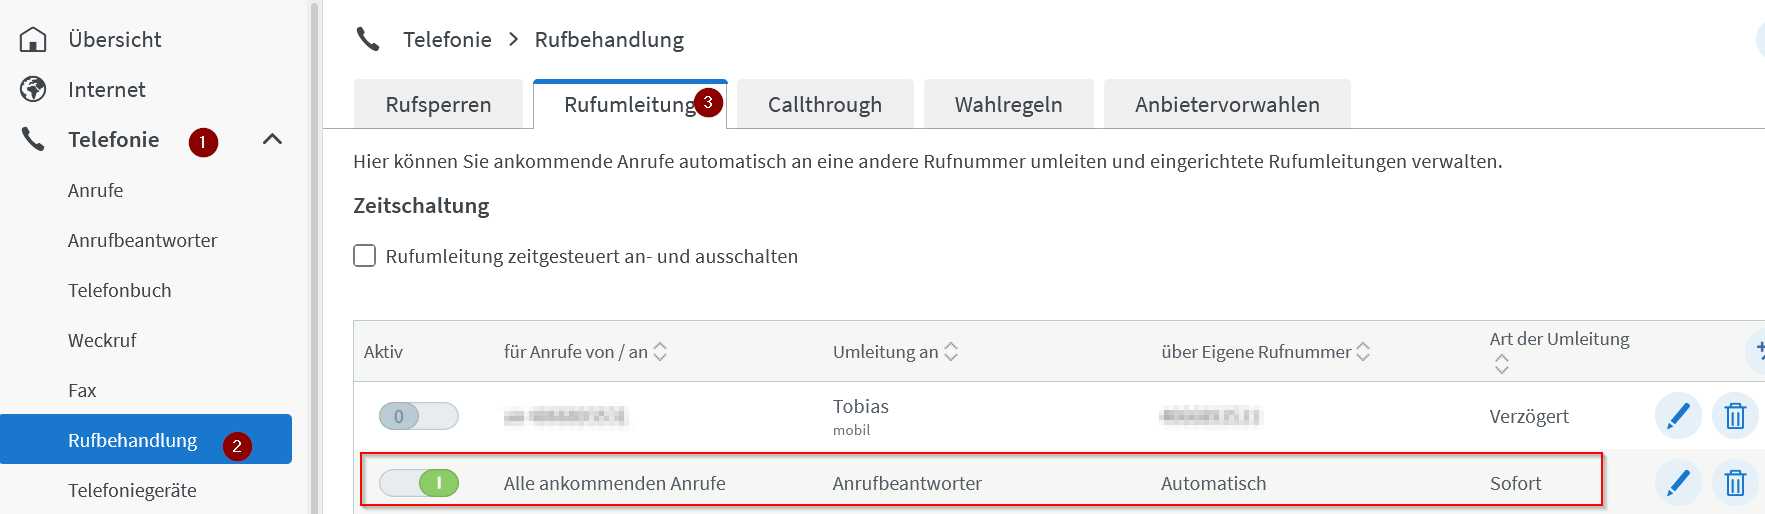Collapse the Telefonie menu chevron
The width and height of the screenshot is (1765, 514).
click(272, 139)
